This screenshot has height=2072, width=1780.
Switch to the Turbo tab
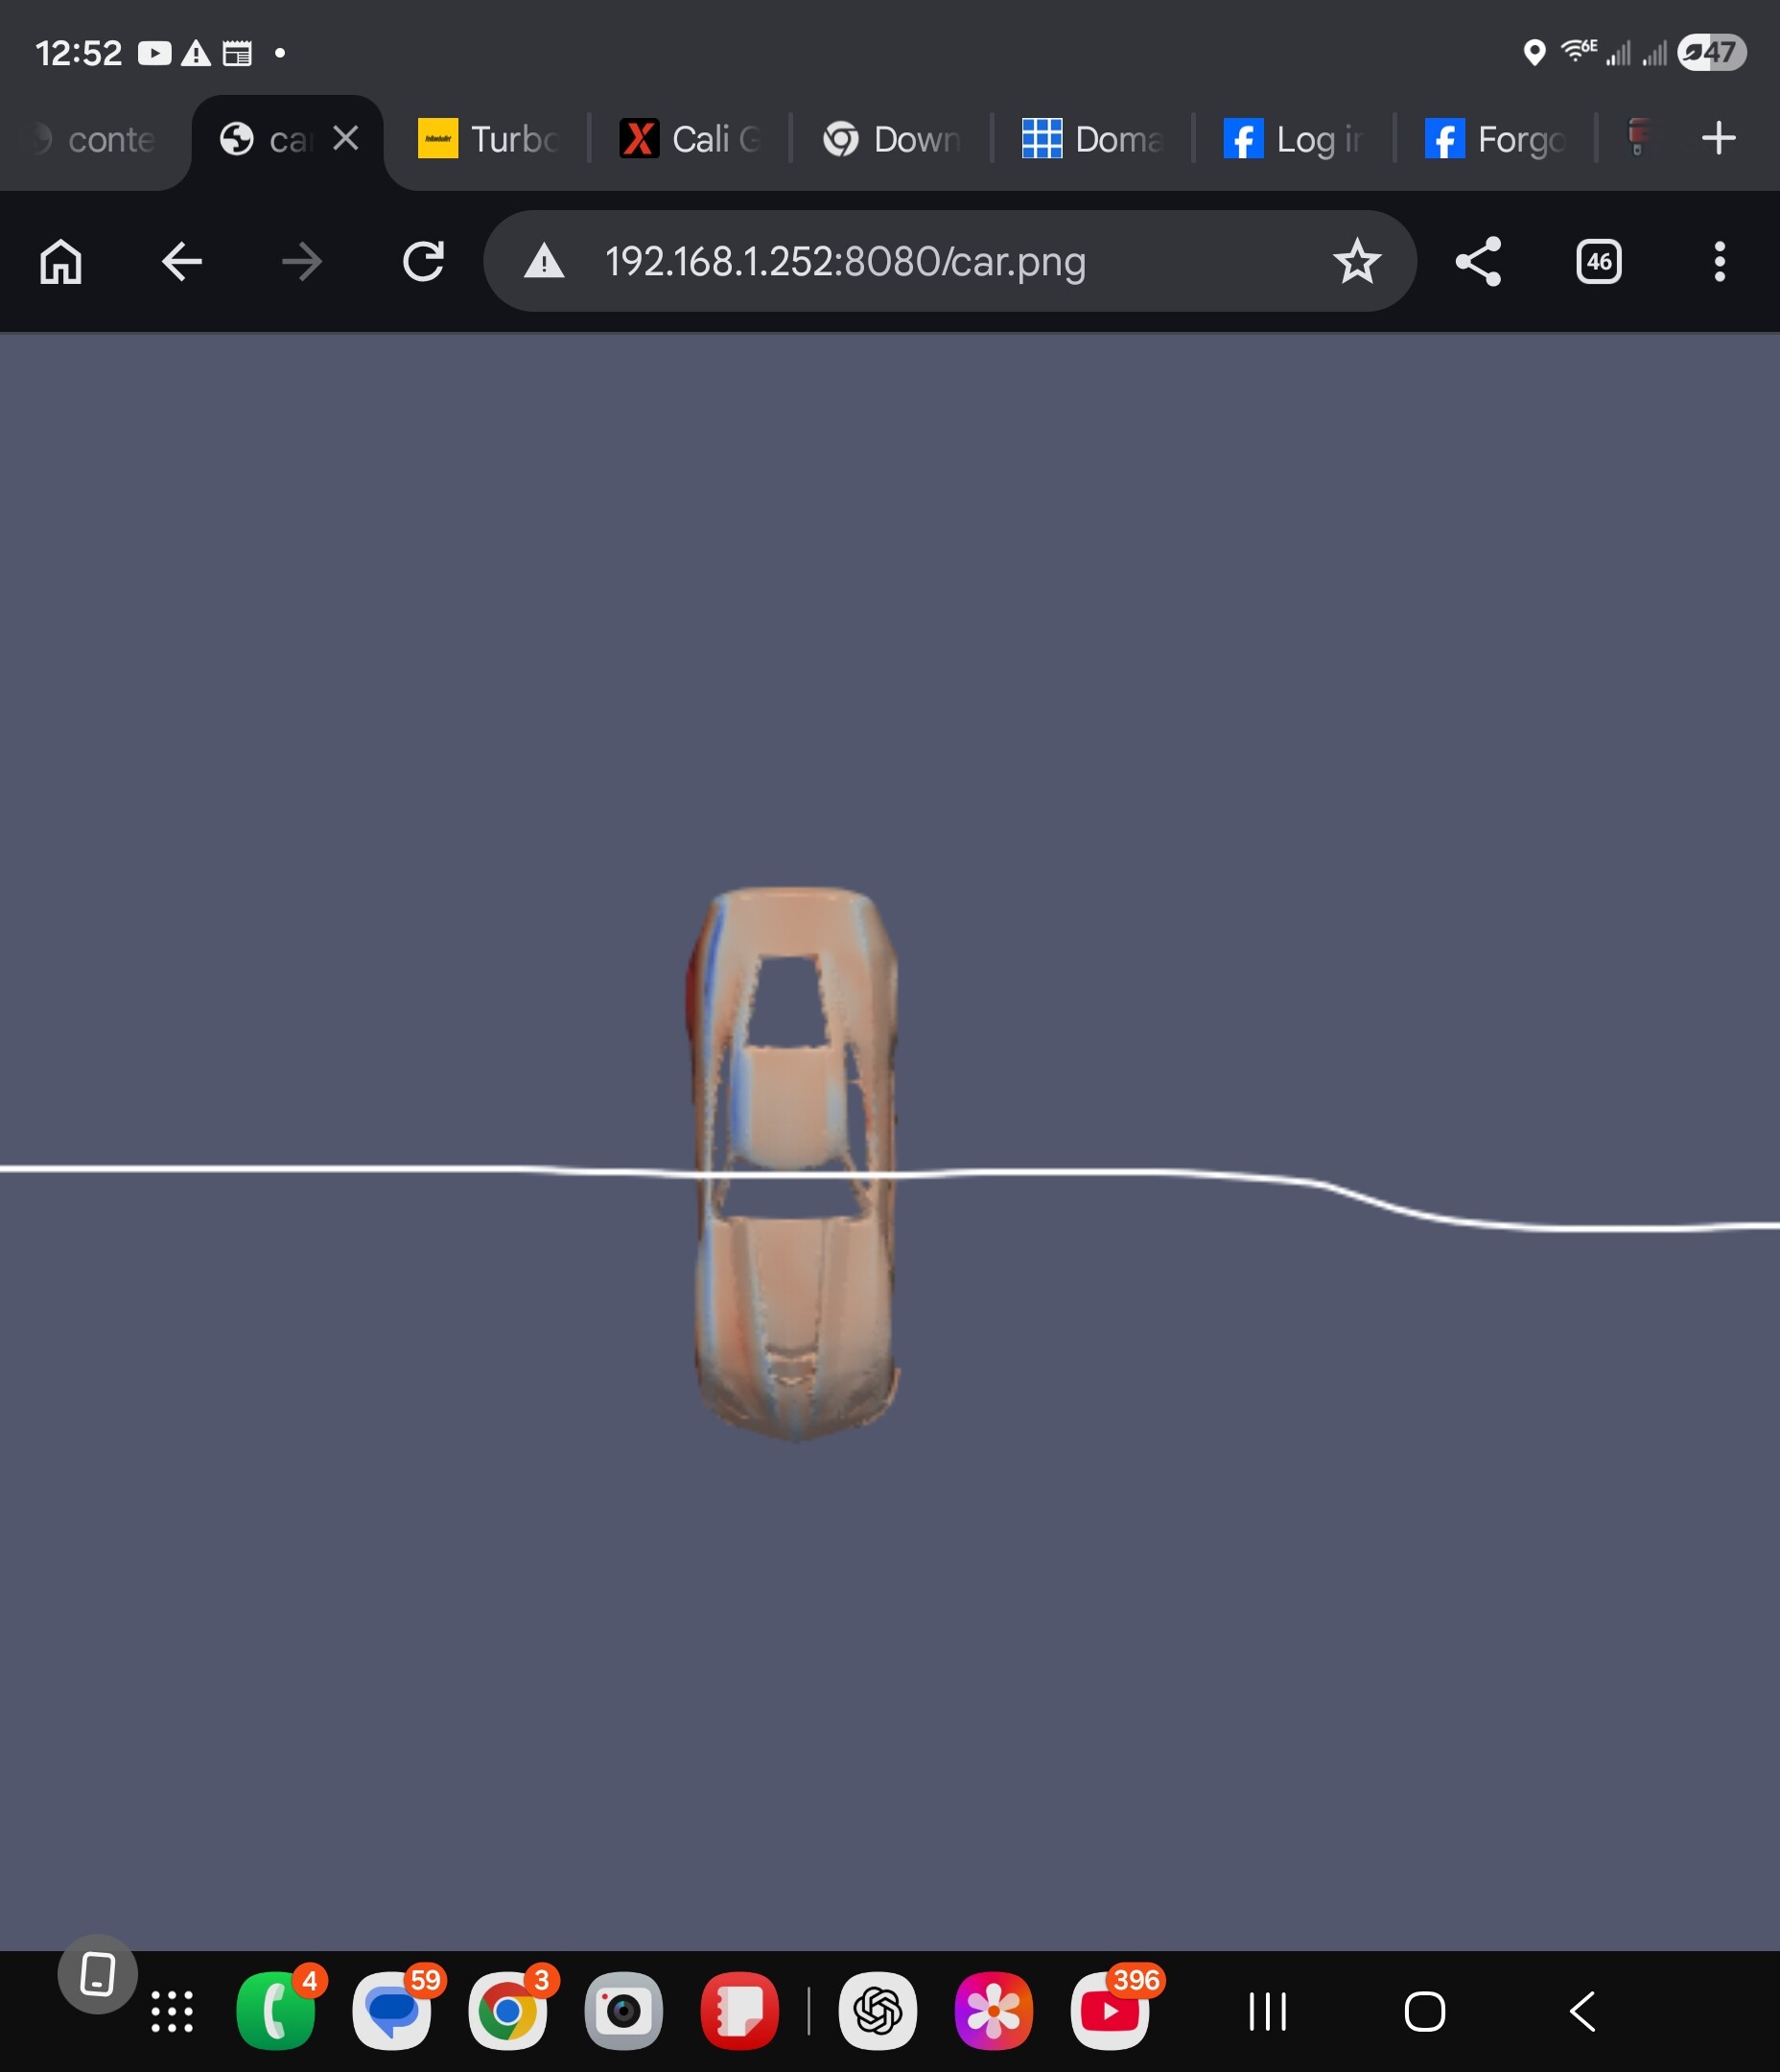coord(488,139)
